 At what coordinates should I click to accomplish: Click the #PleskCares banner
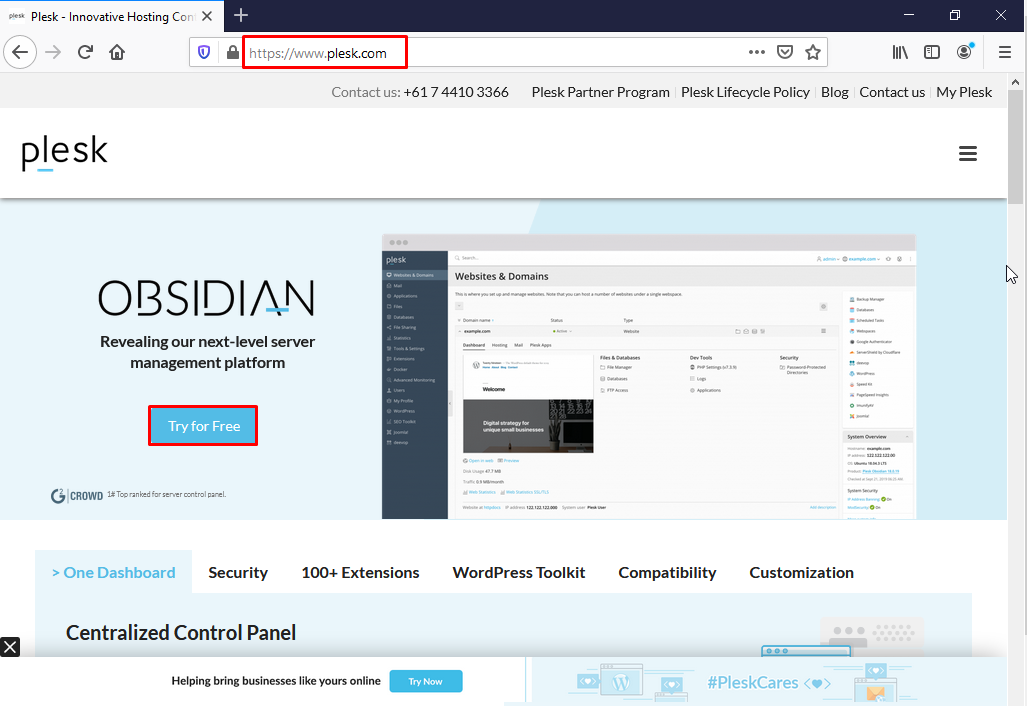[769, 682]
